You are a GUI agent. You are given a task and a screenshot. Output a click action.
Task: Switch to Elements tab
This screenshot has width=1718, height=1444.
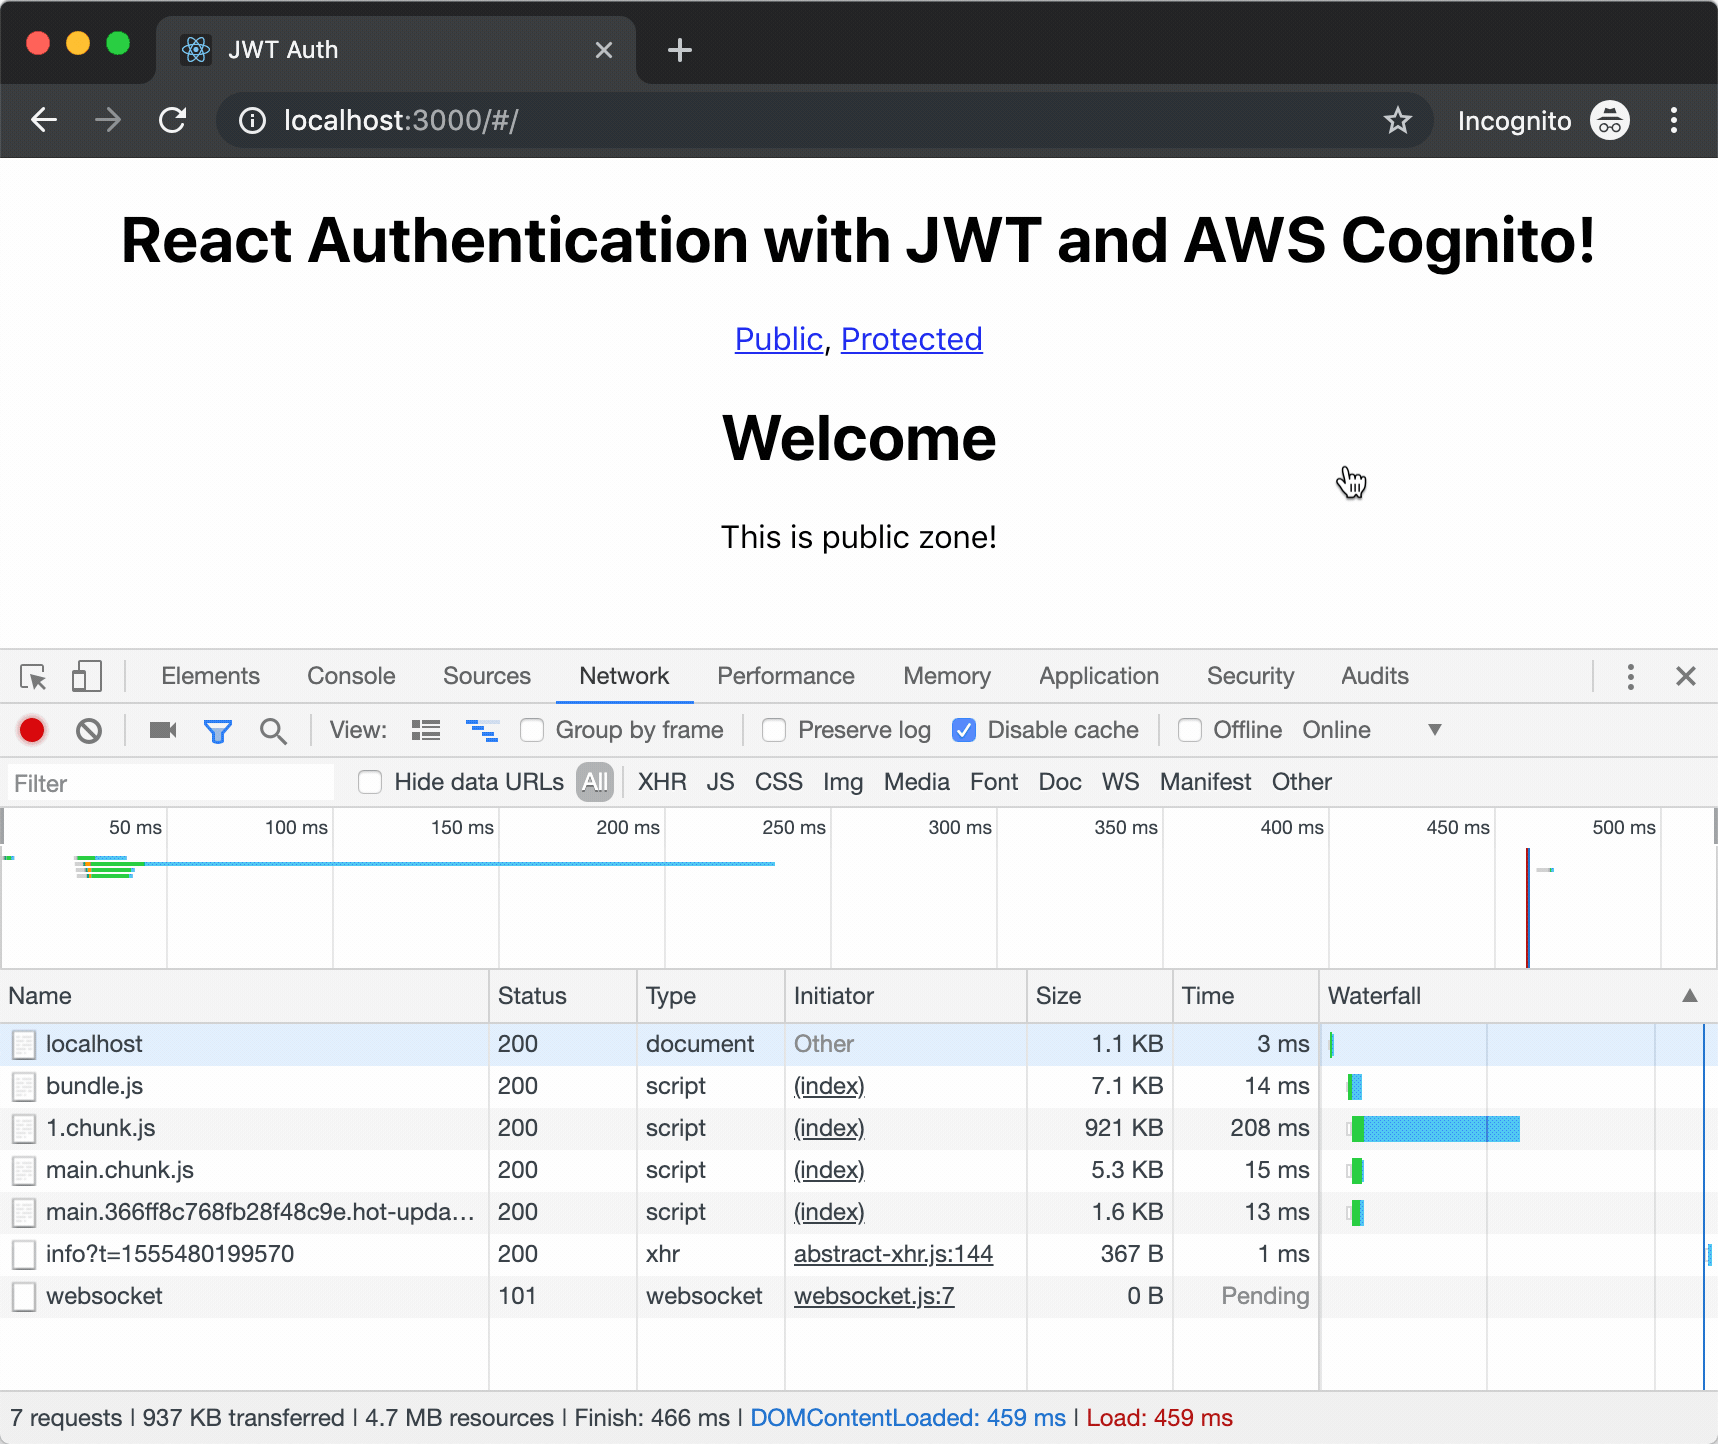(x=210, y=676)
